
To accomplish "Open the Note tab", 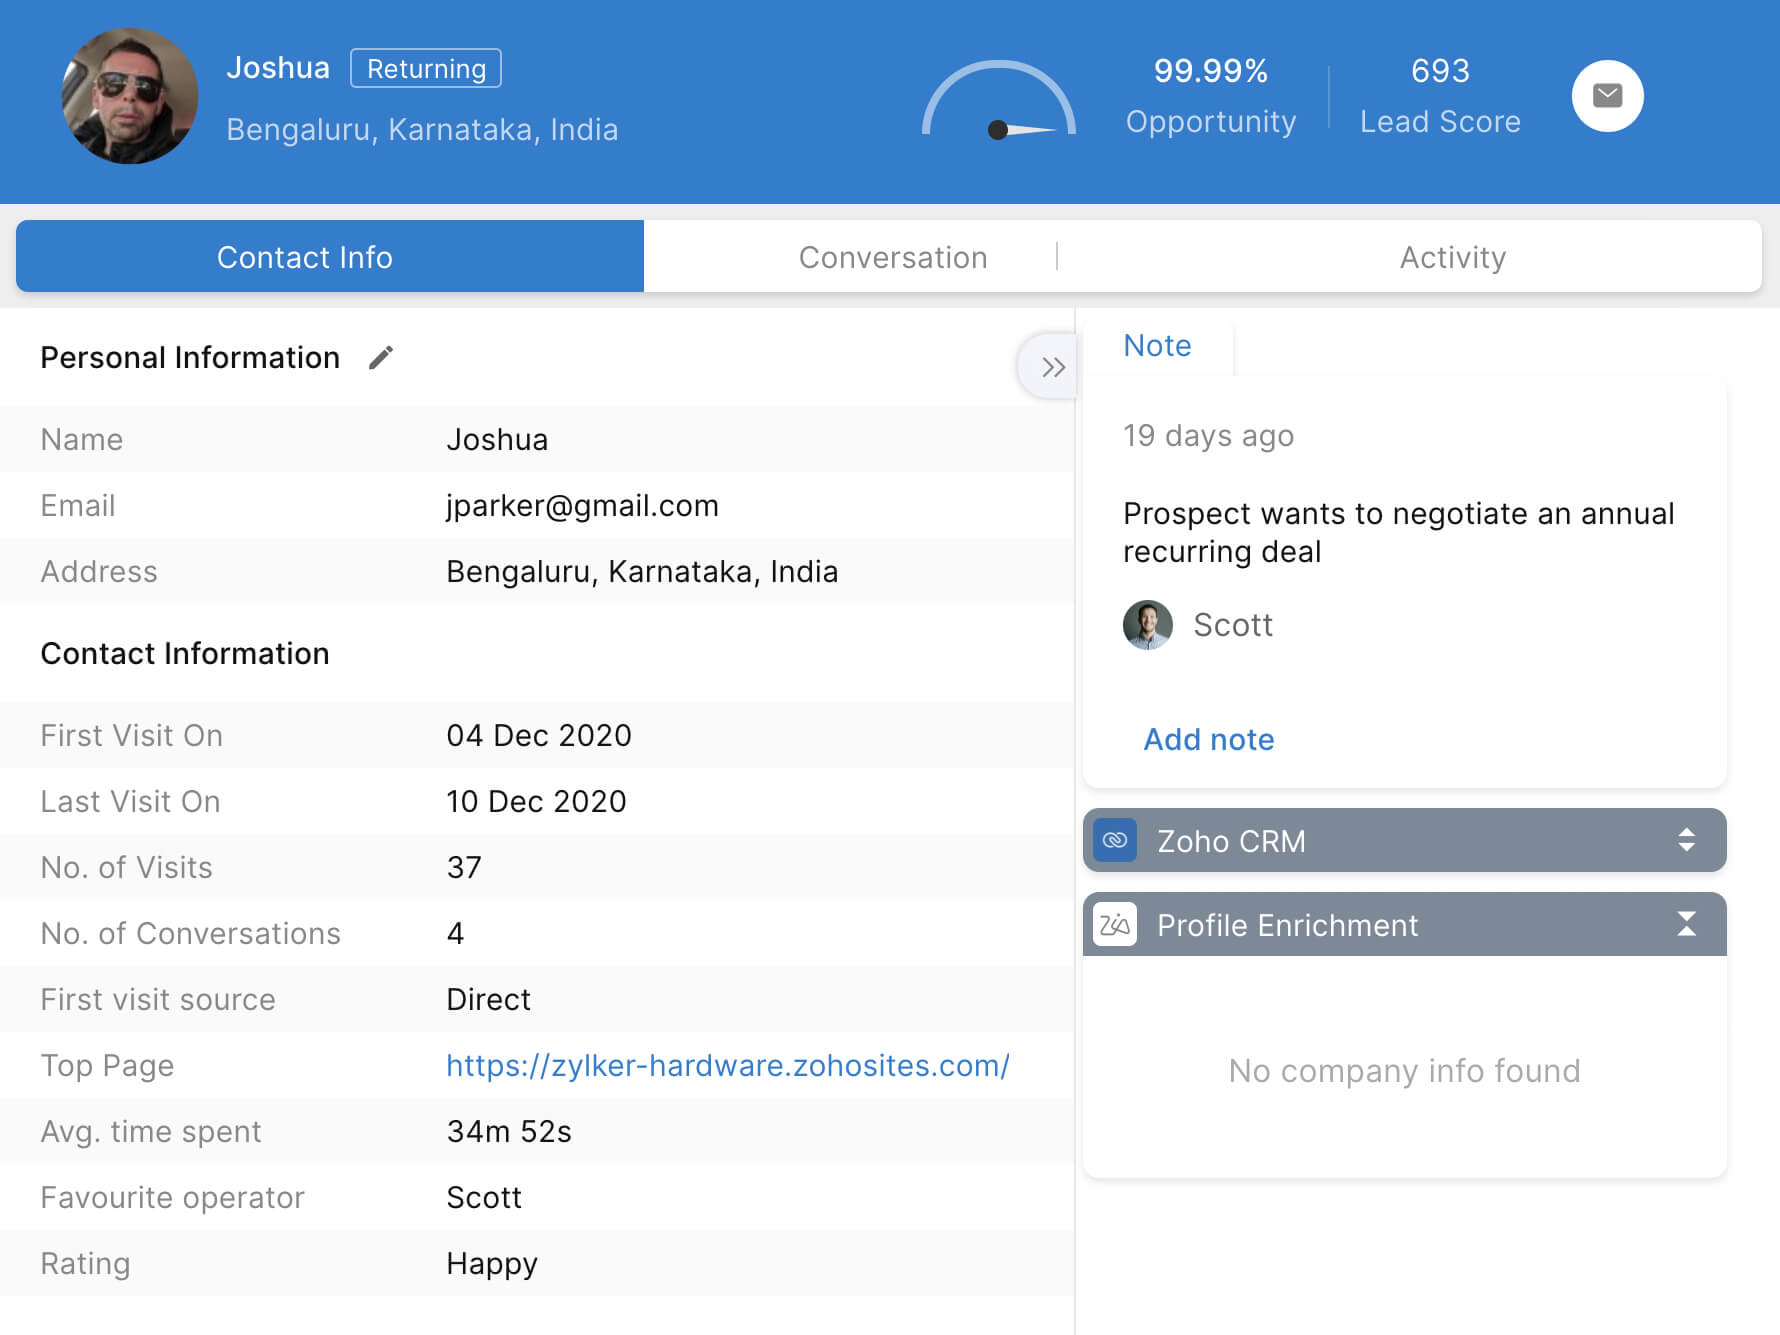I will (x=1157, y=345).
